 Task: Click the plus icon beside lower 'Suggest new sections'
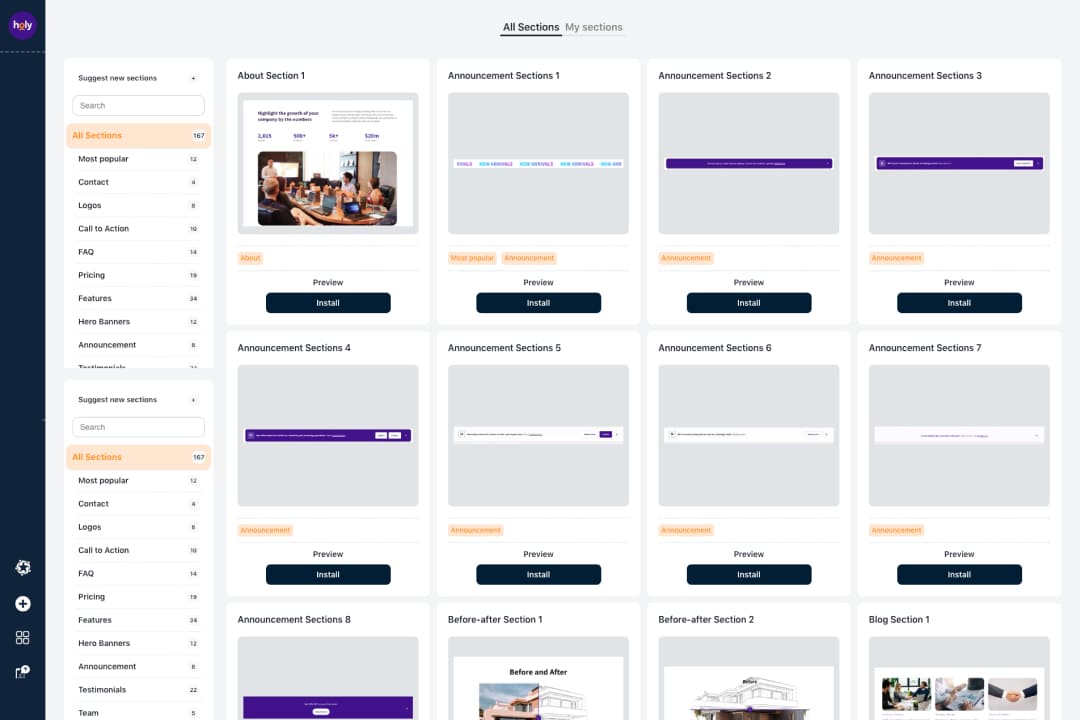point(194,400)
